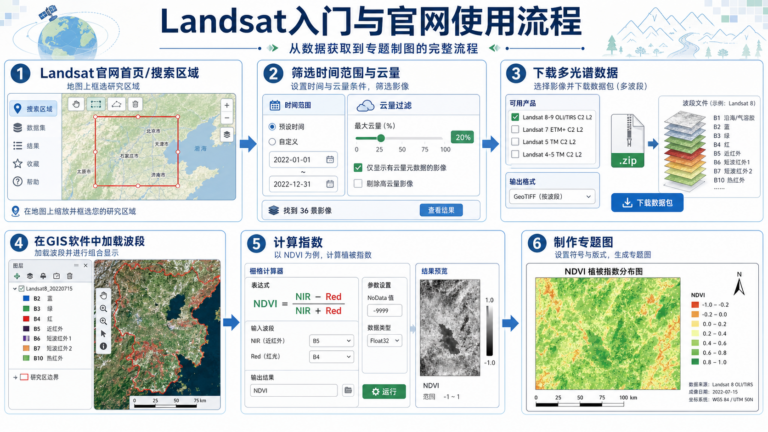Click the .zip file icon
768x432 pixels.
(x=627, y=141)
